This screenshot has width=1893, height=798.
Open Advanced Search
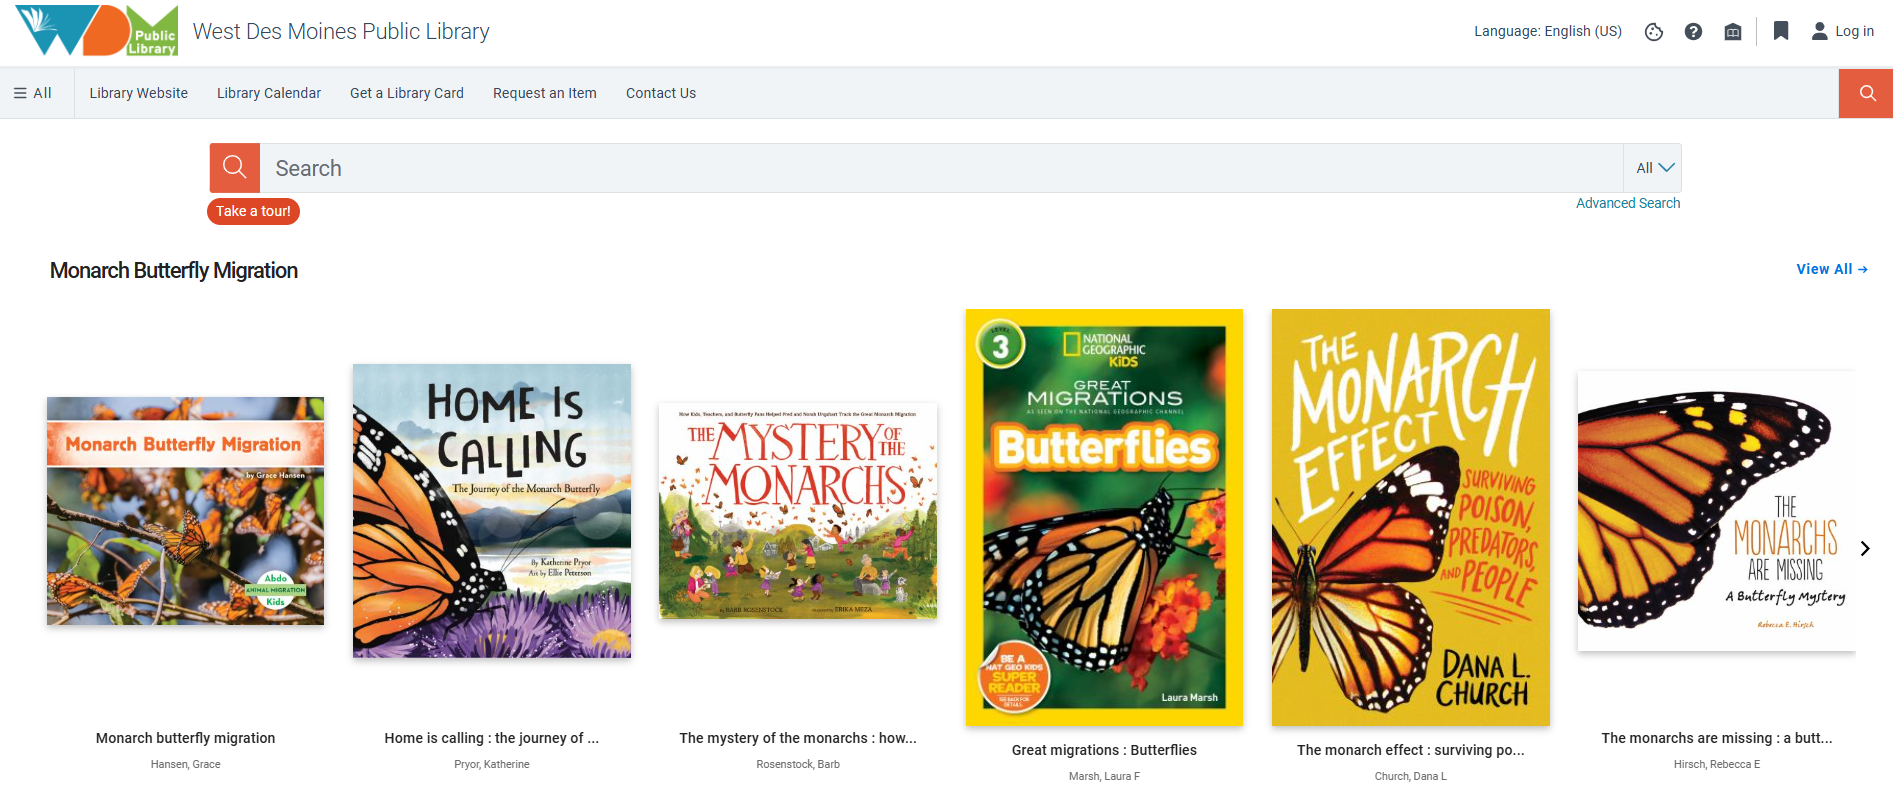1628,203
